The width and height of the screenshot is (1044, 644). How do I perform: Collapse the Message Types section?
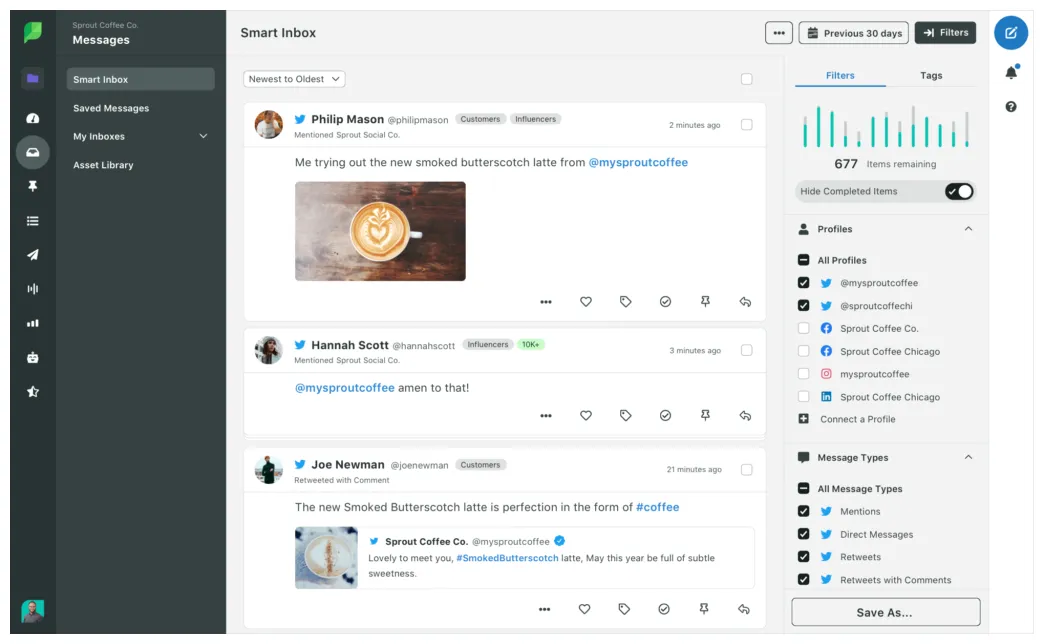pyautogui.click(x=968, y=457)
